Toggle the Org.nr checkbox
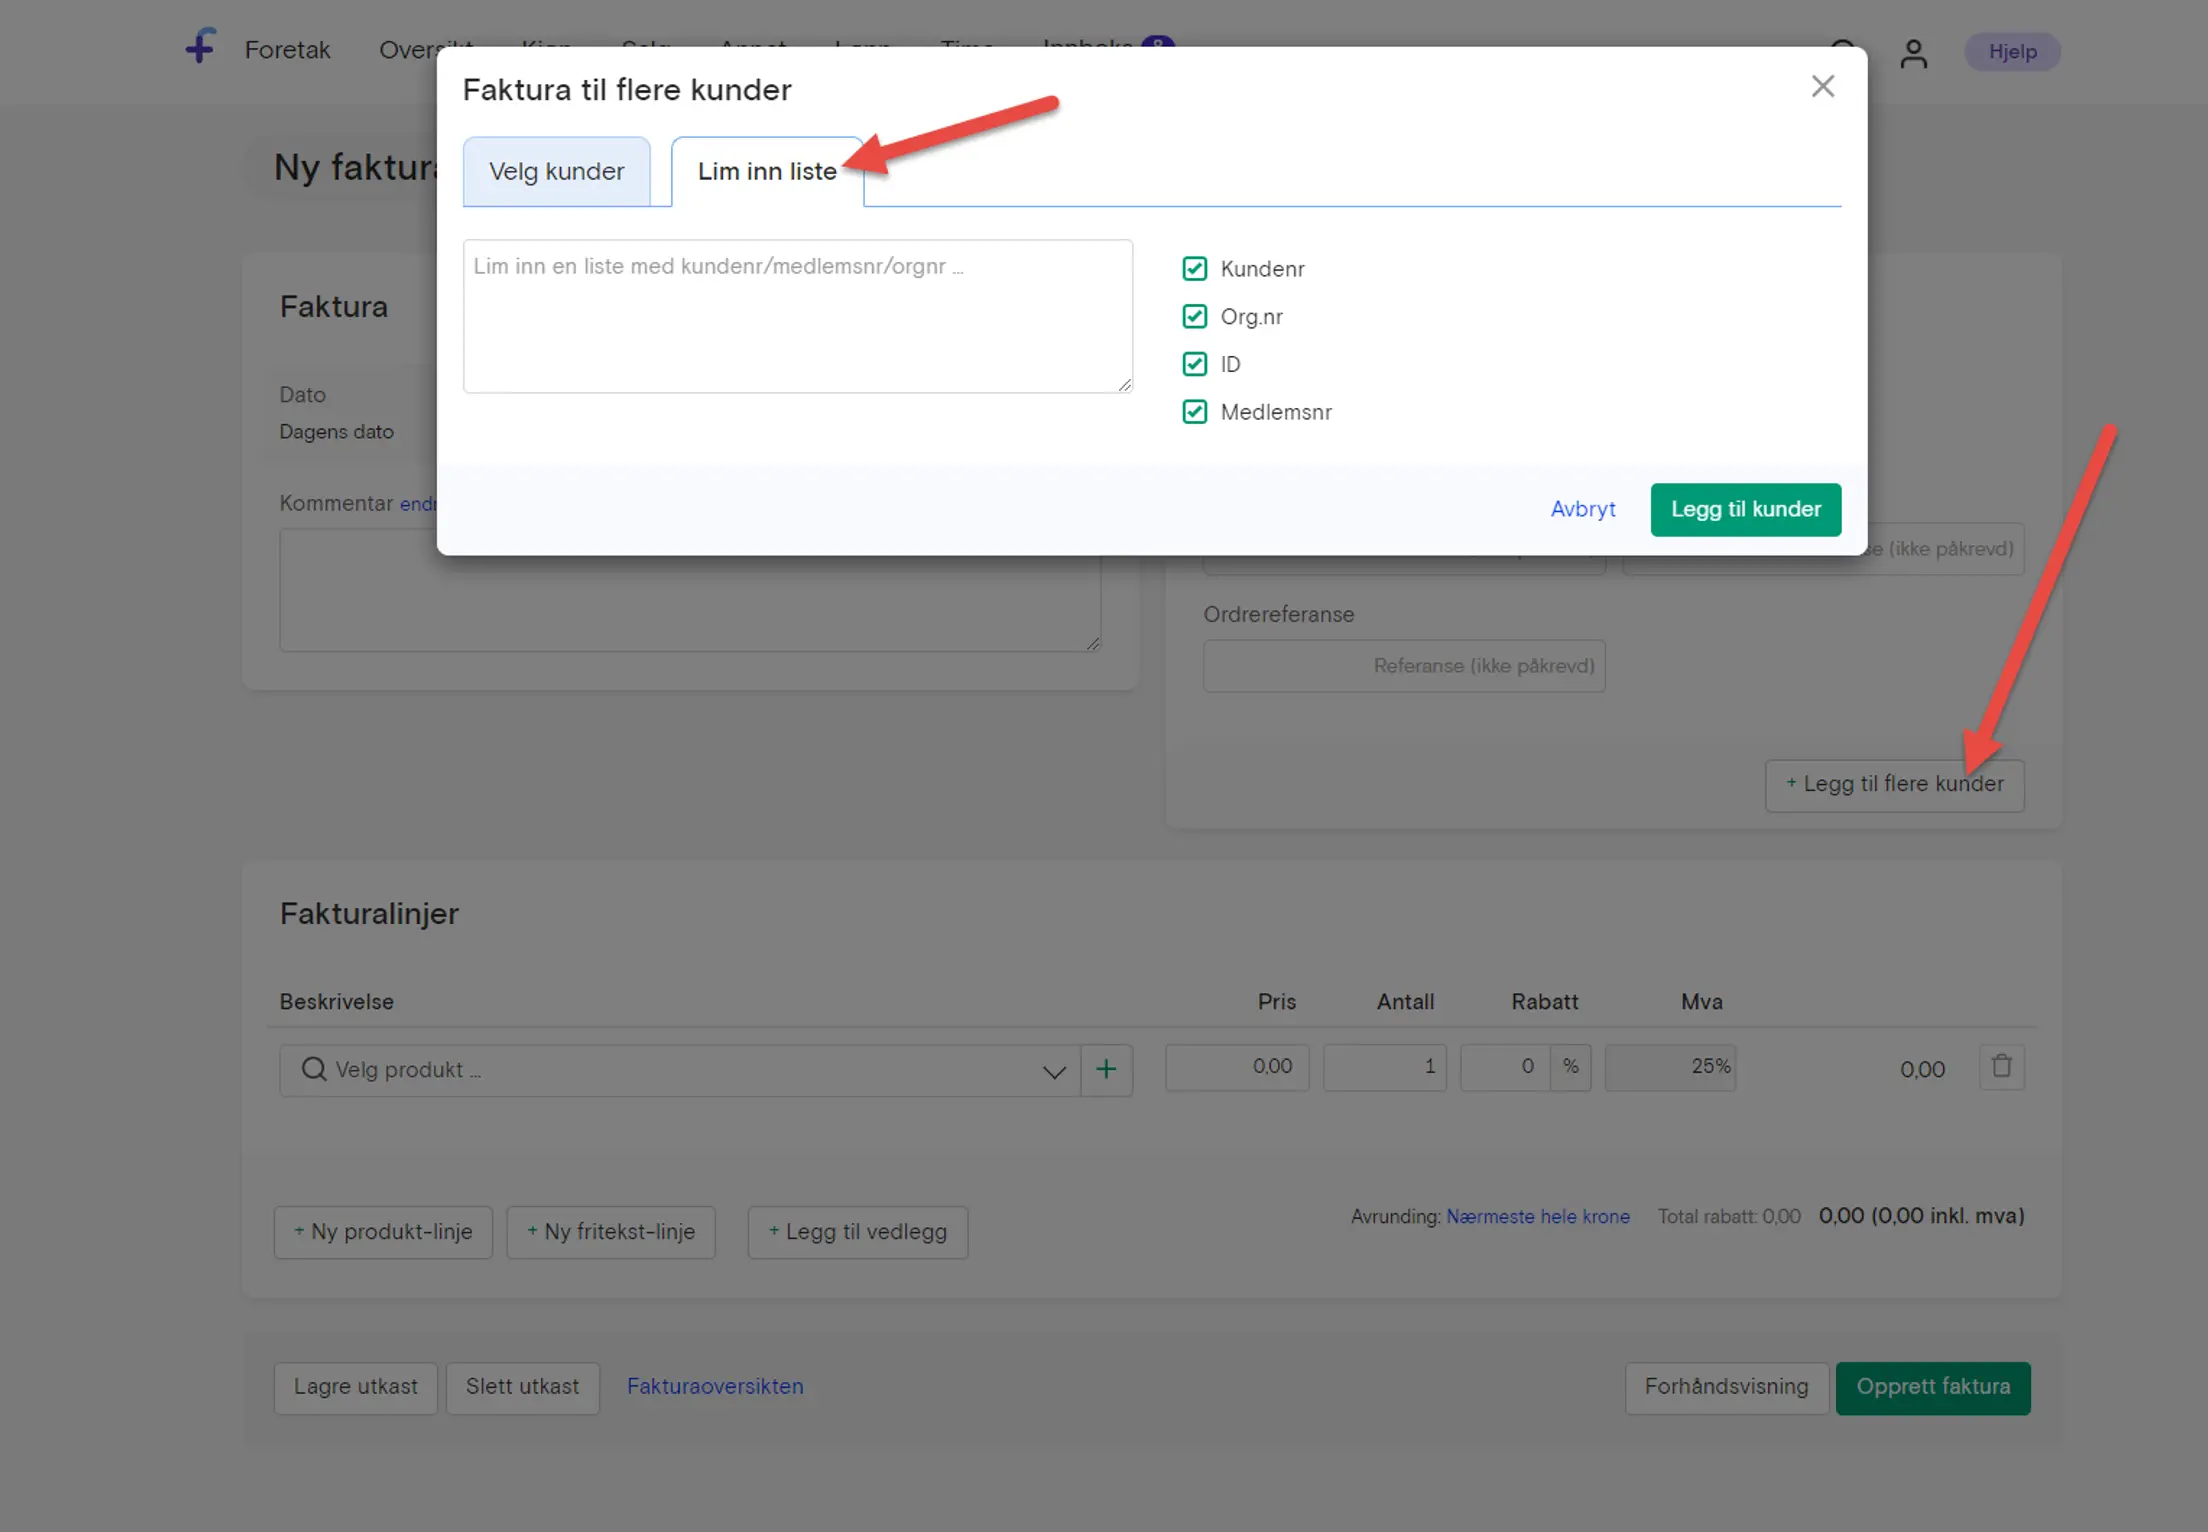The image size is (2208, 1532). pos(1194,317)
